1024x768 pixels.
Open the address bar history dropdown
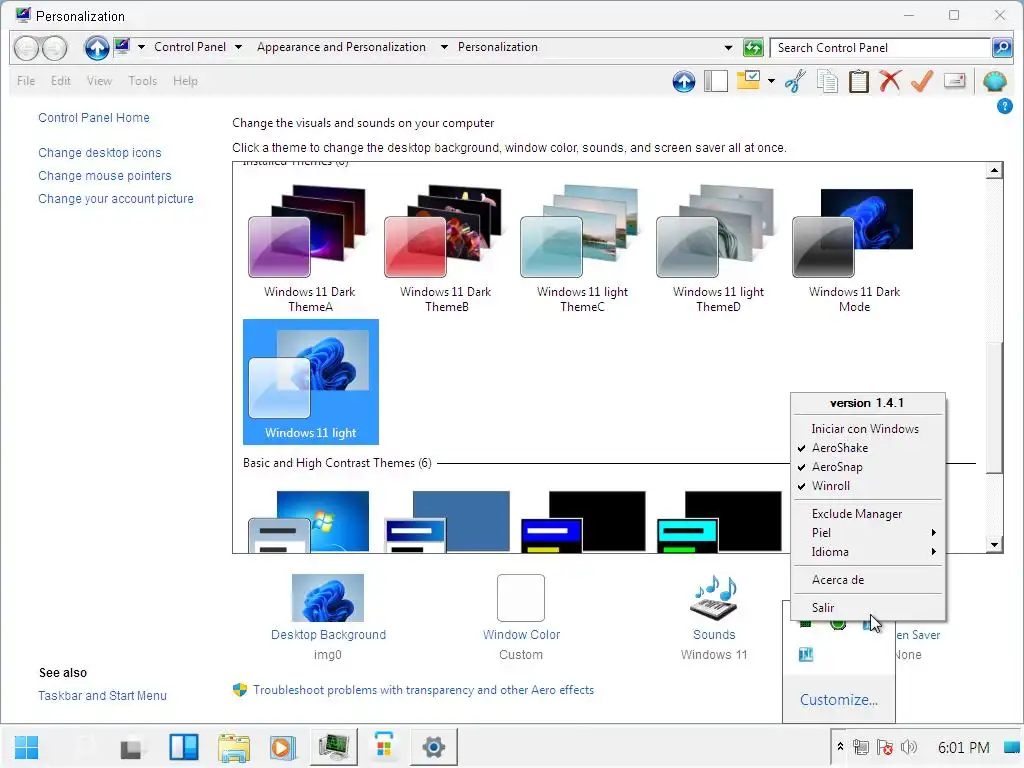[728, 48]
